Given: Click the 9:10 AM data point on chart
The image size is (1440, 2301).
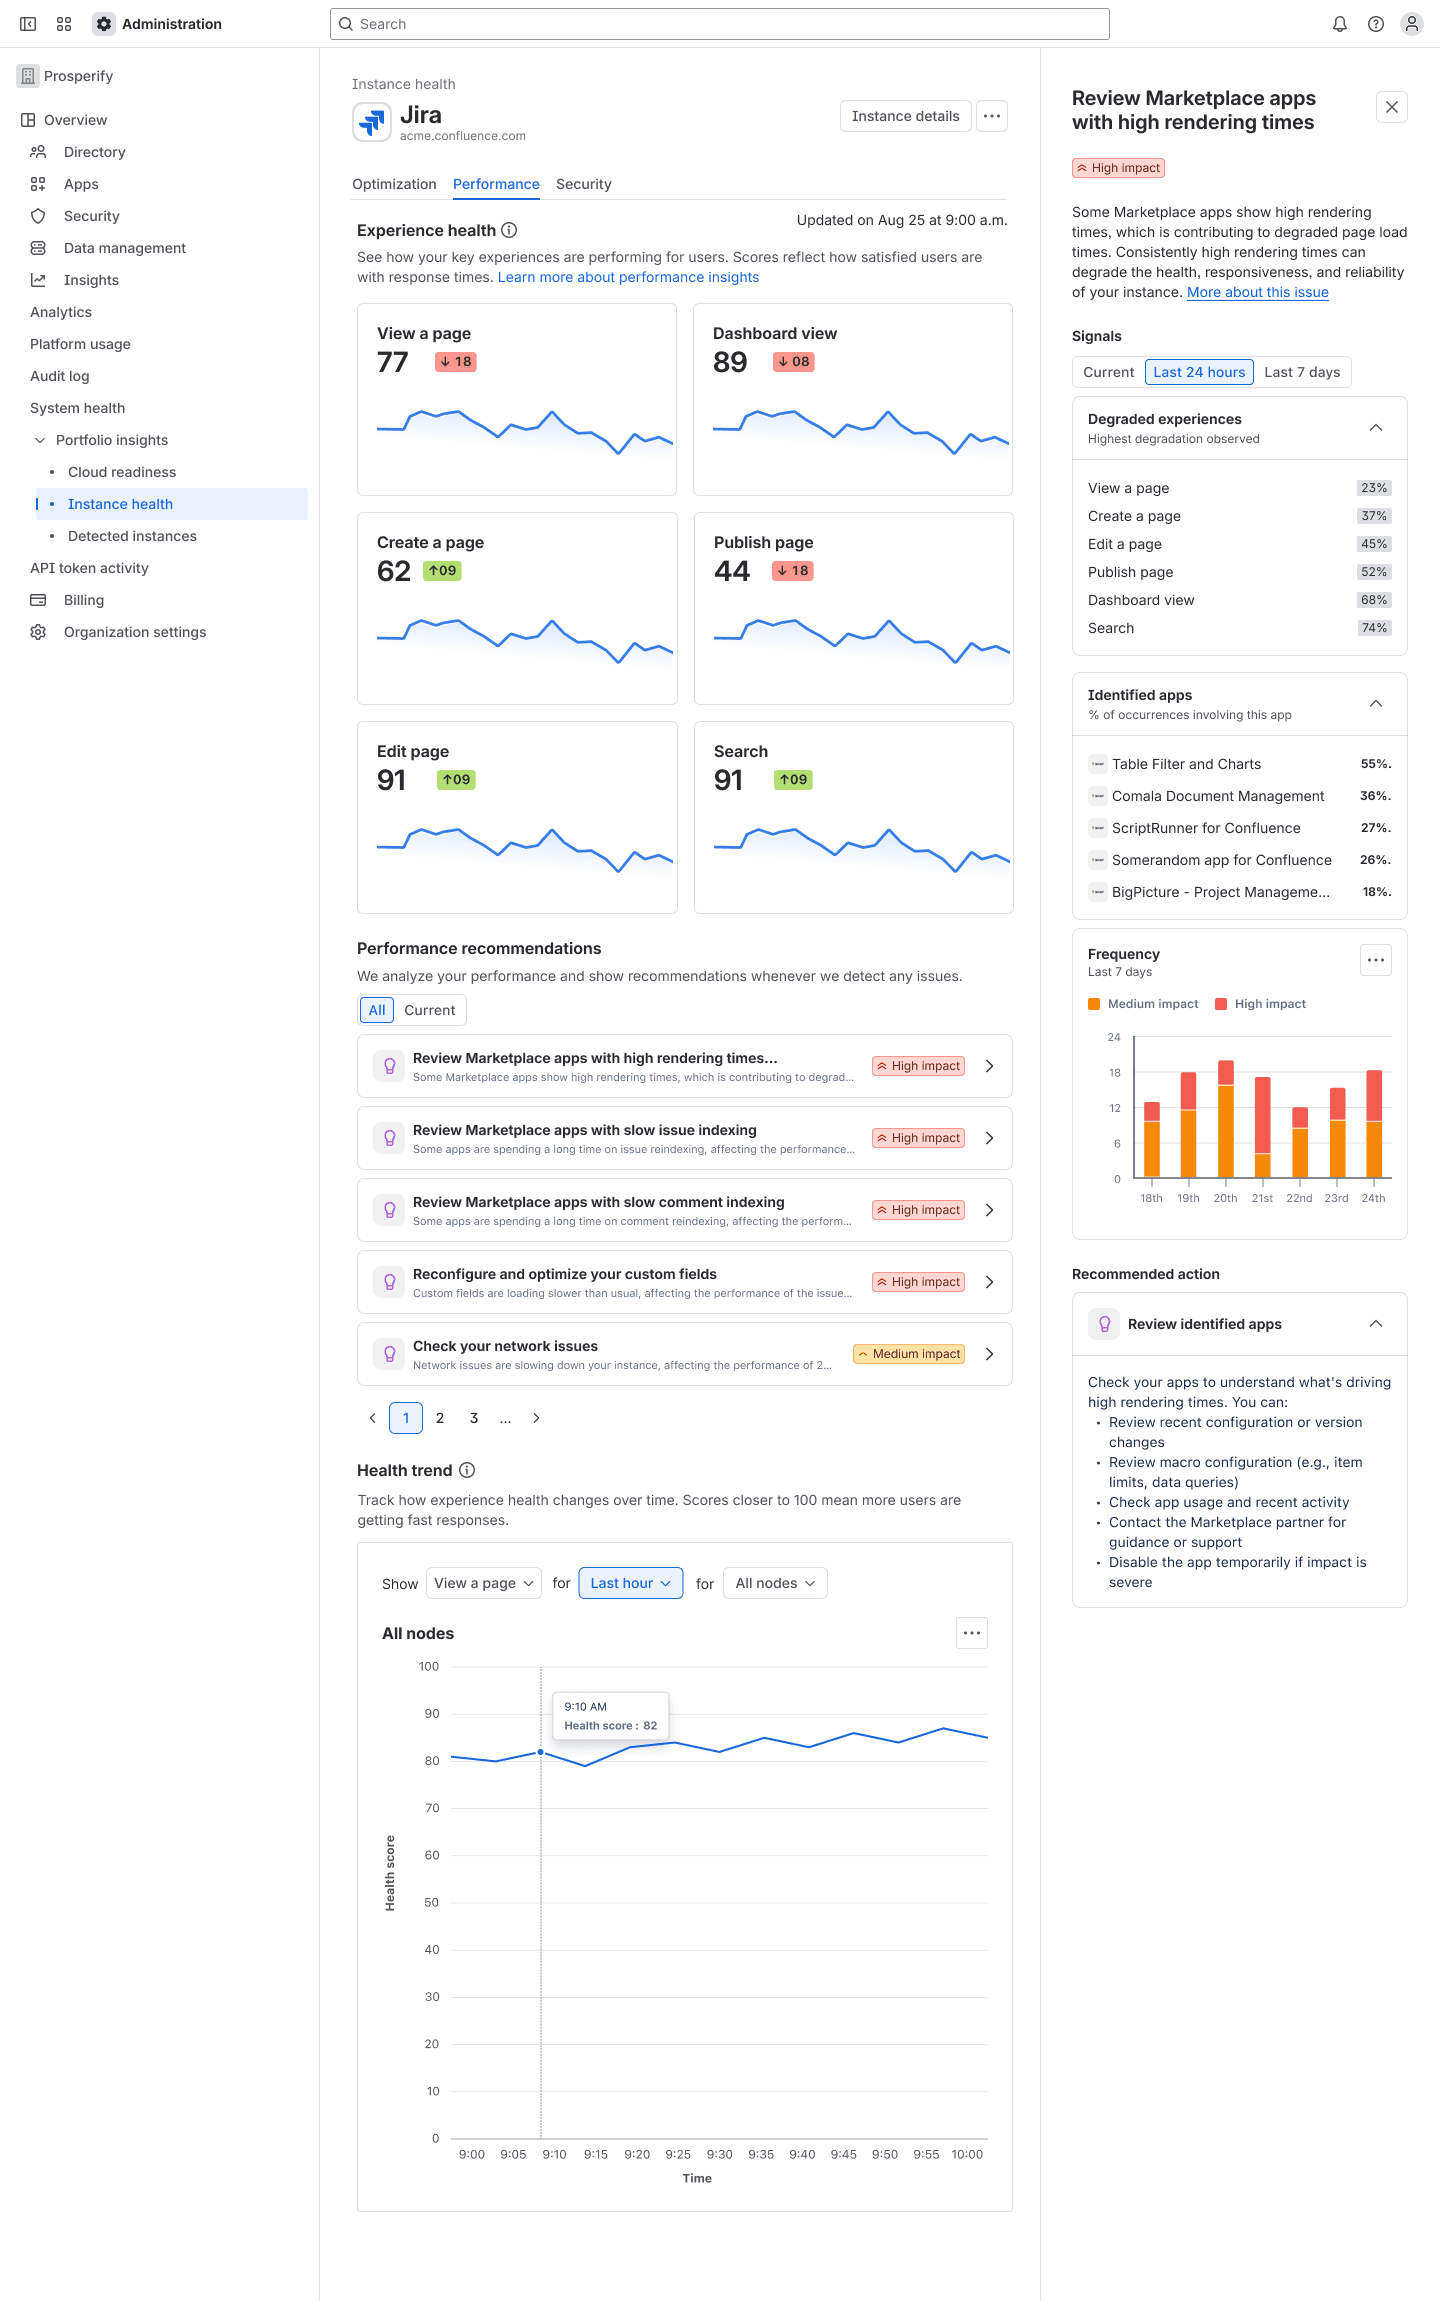Looking at the screenshot, I should tap(541, 1752).
